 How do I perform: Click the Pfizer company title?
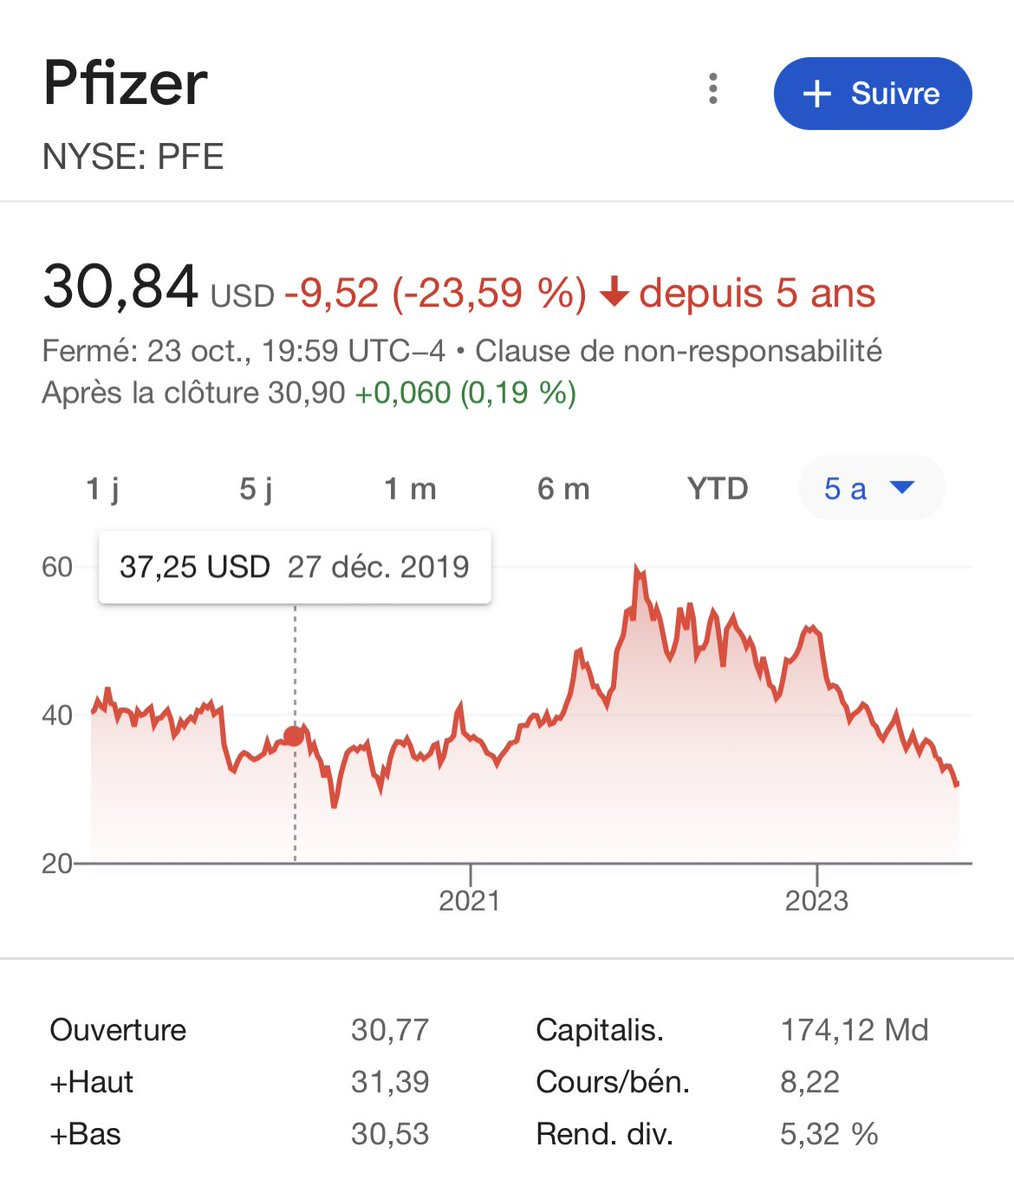coord(125,84)
